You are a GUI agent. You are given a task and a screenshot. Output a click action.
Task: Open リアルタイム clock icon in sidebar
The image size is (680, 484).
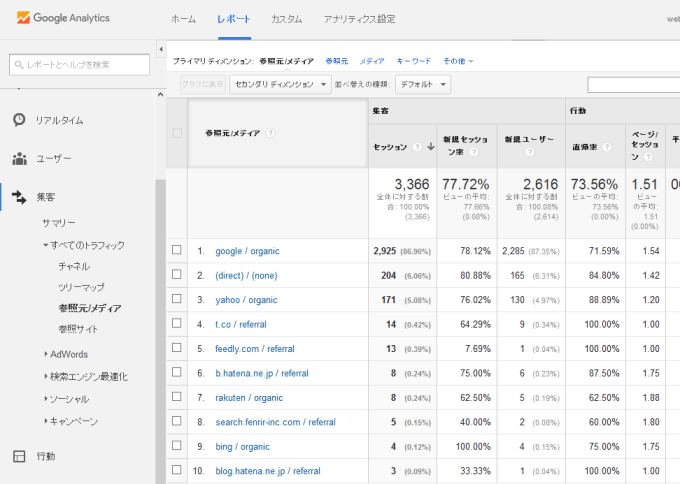pyautogui.click(x=19, y=120)
